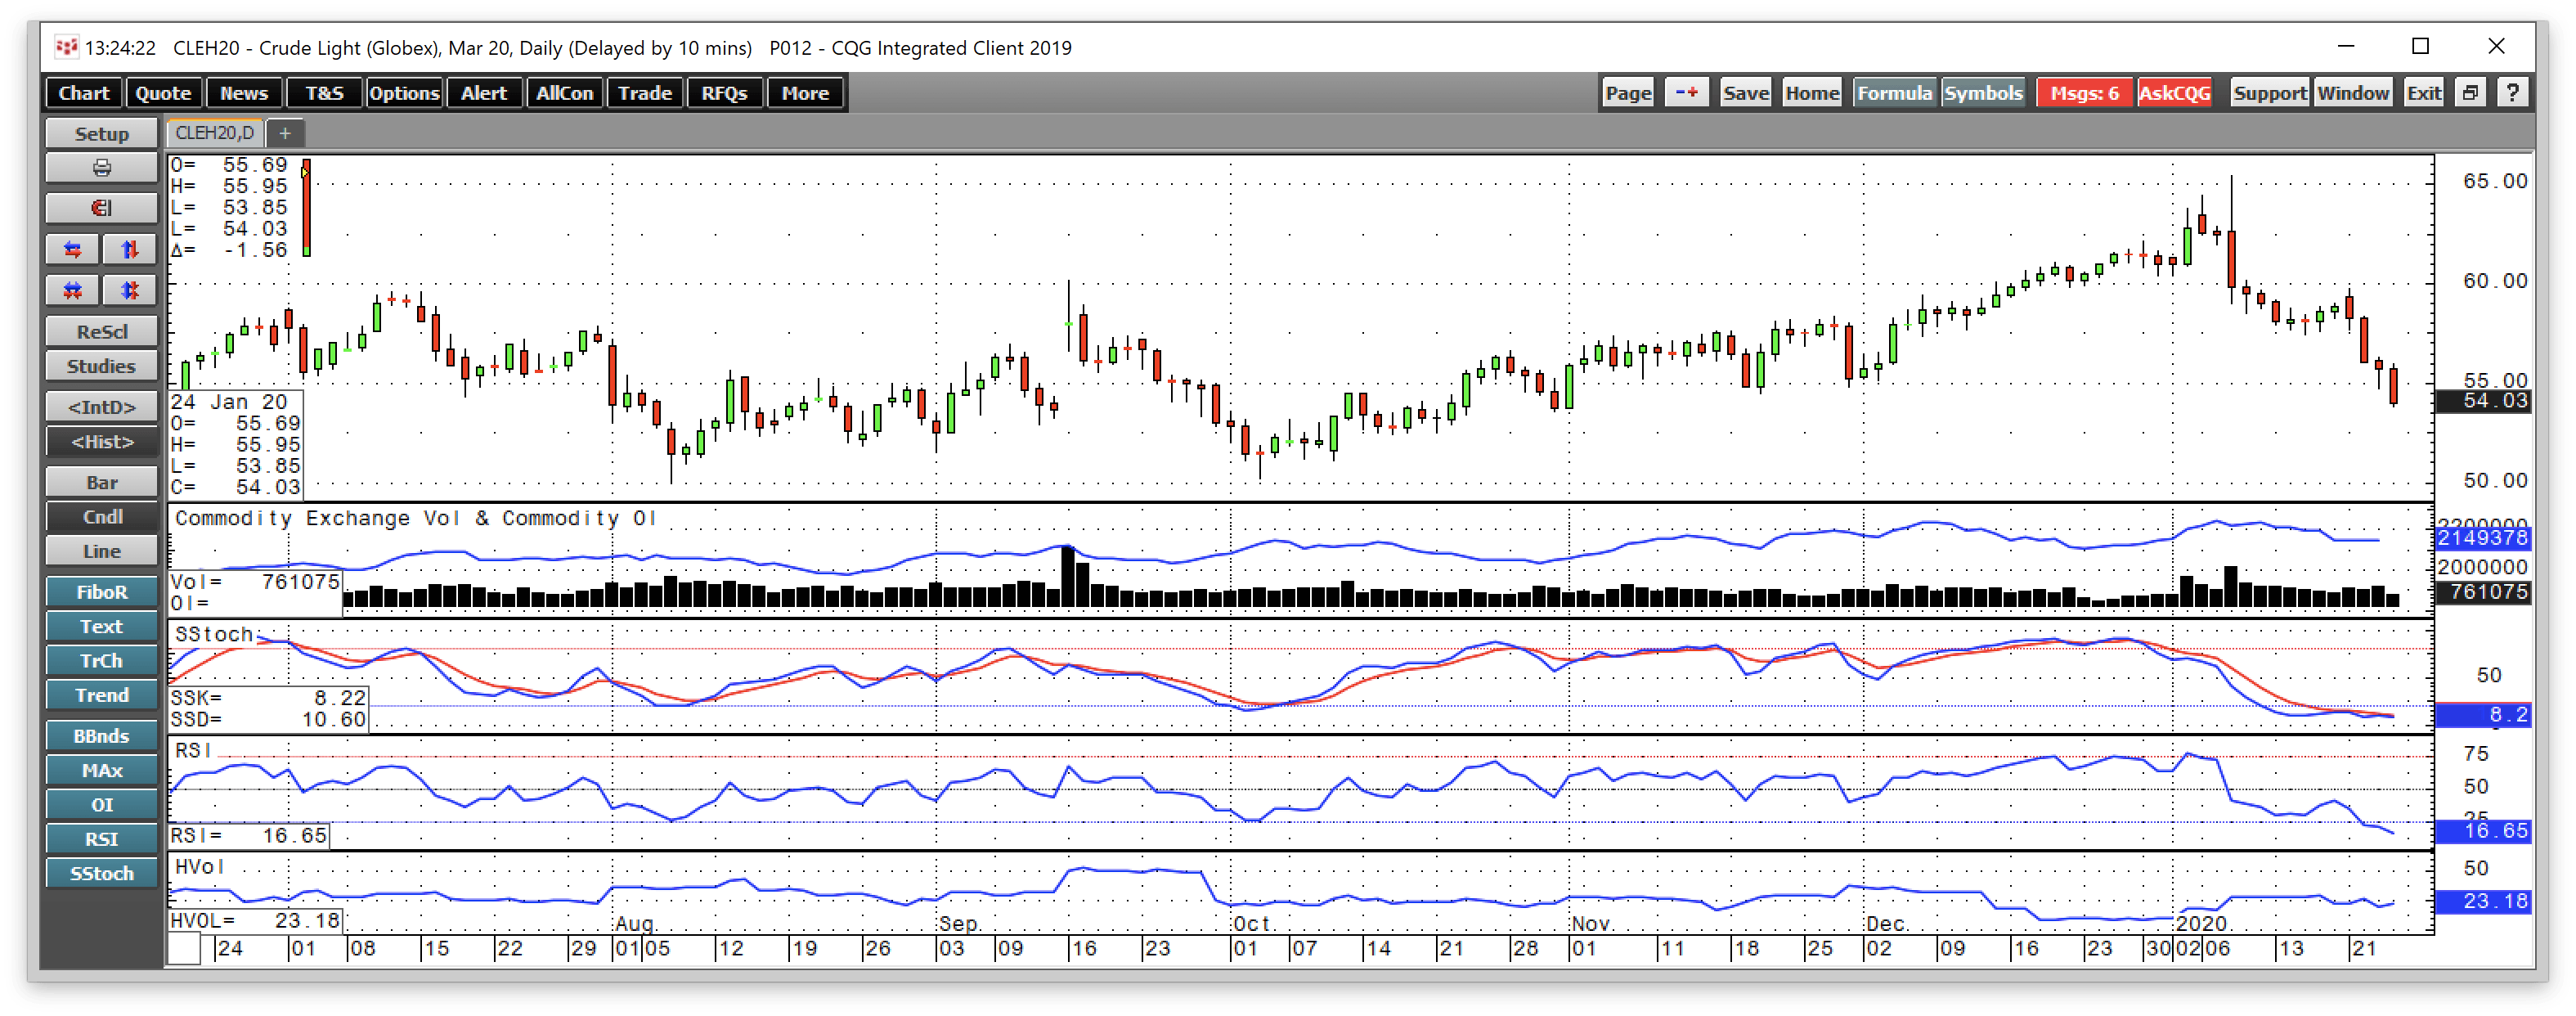Click the small box on the time axis

pos(184,950)
